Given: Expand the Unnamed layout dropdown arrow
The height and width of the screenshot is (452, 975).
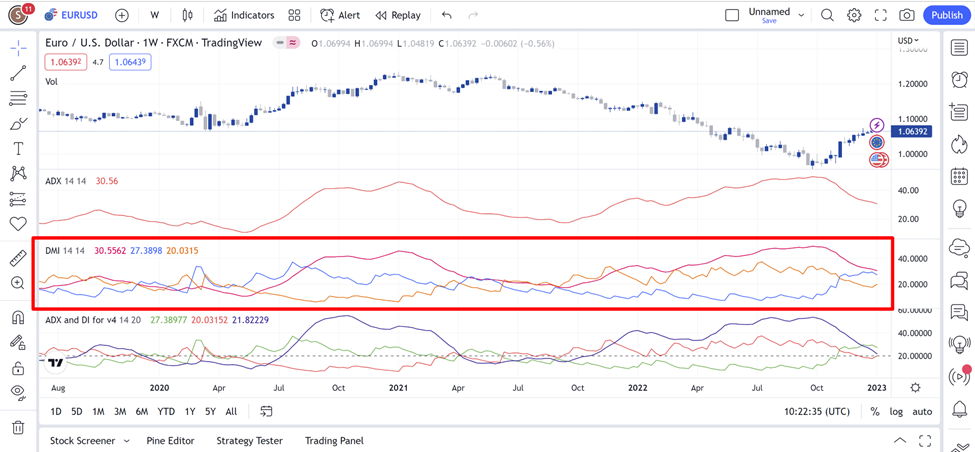Looking at the screenshot, I should point(801,14).
